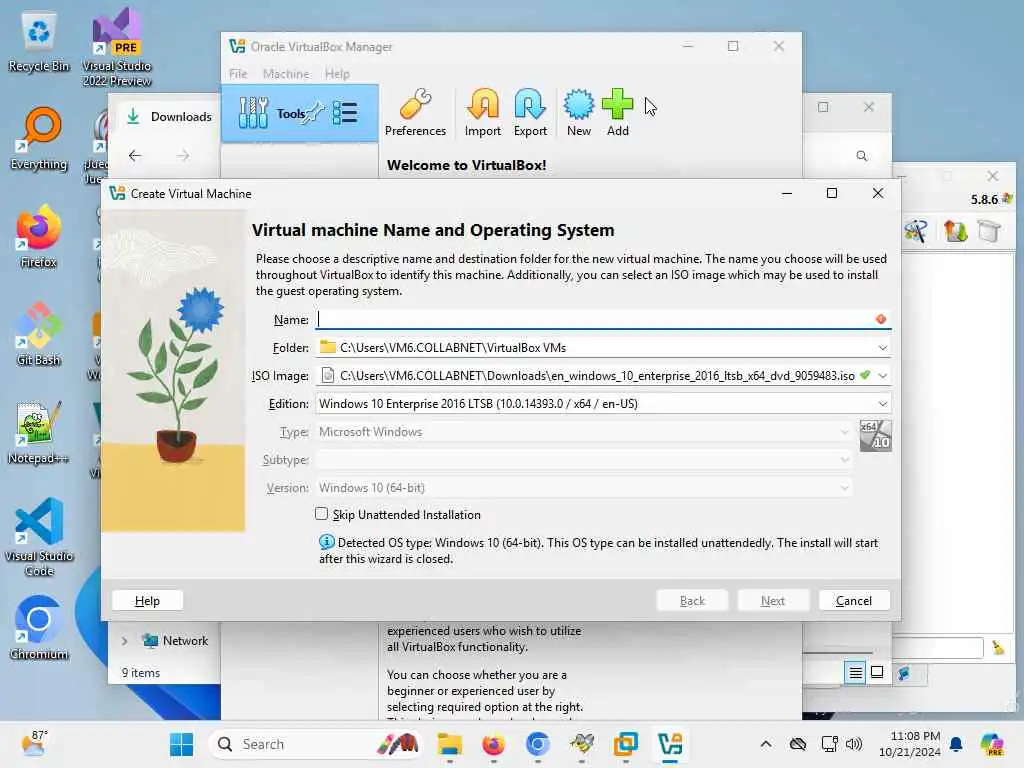Open Git Bash desktop shortcut

pos(39,334)
